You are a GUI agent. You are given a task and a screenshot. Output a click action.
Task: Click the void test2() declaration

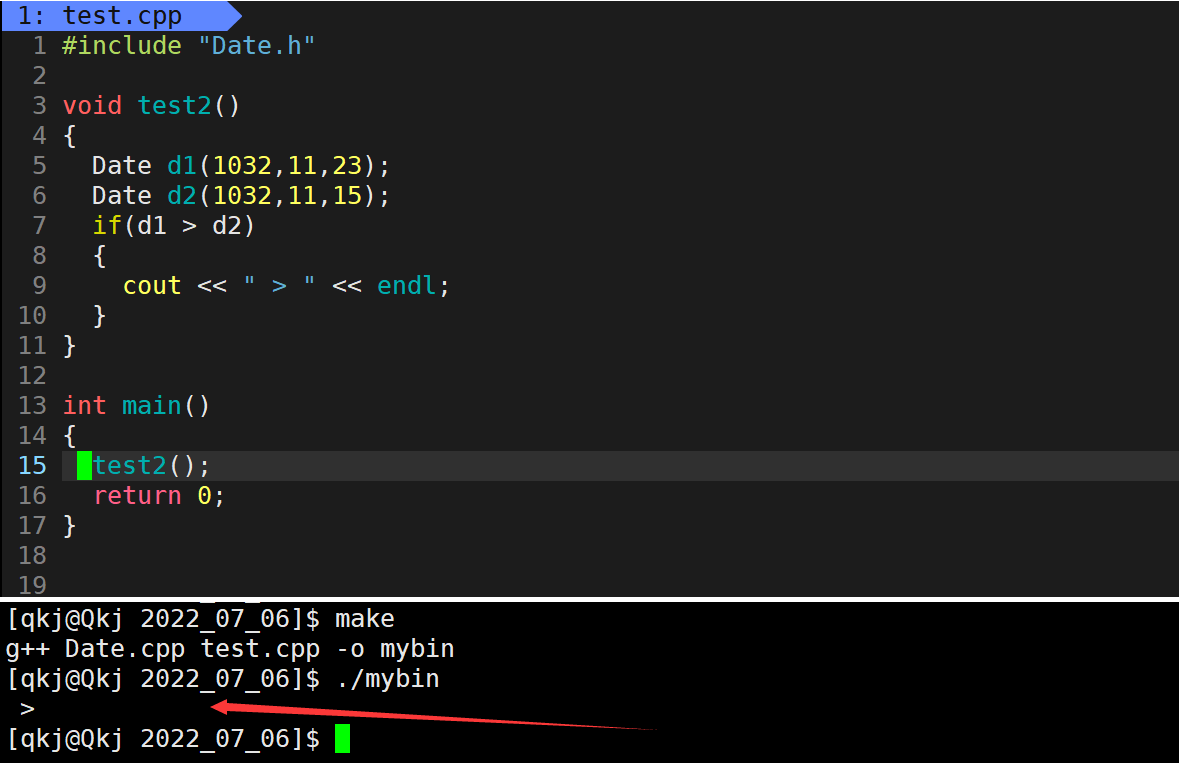pyautogui.click(x=151, y=105)
